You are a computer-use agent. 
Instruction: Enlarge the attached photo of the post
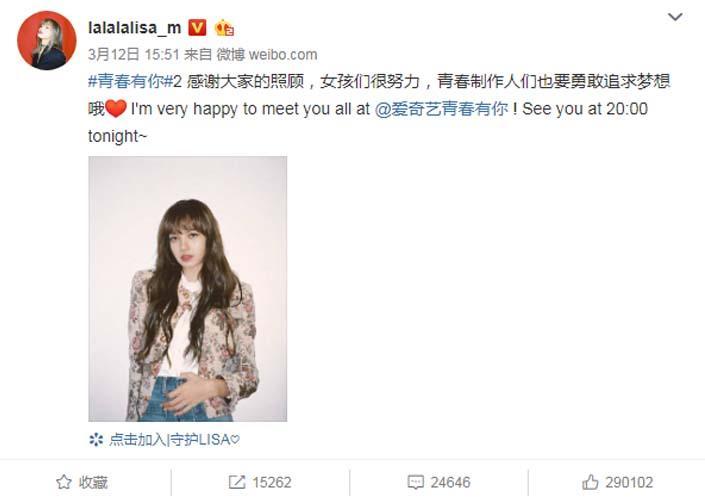pos(187,289)
